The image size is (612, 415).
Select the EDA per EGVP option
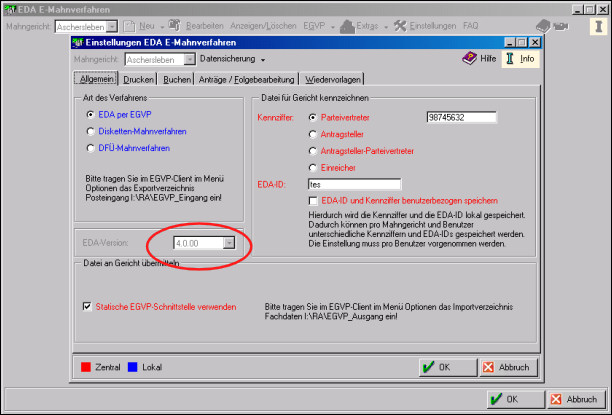pyautogui.click(x=91, y=116)
